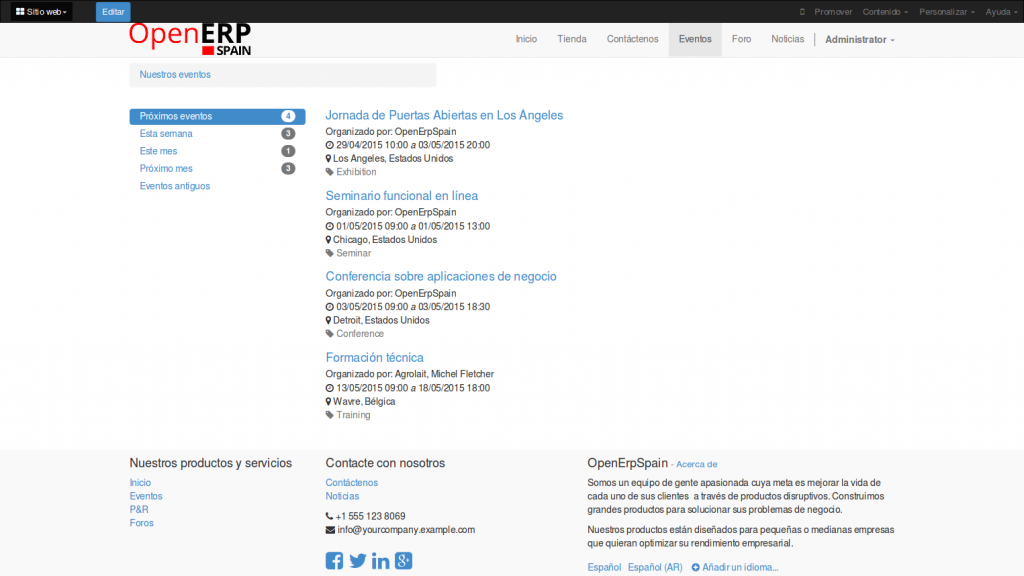Open the Administrator user dropdown
1024x576 pixels.
coord(859,40)
